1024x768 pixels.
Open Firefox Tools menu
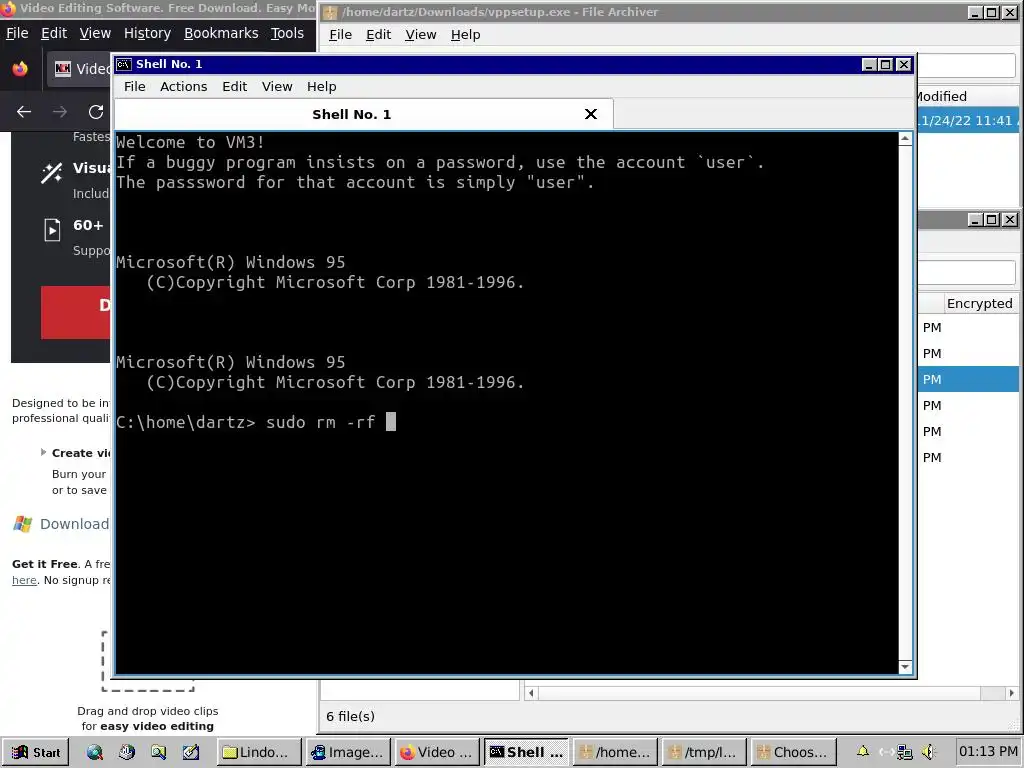287,33
